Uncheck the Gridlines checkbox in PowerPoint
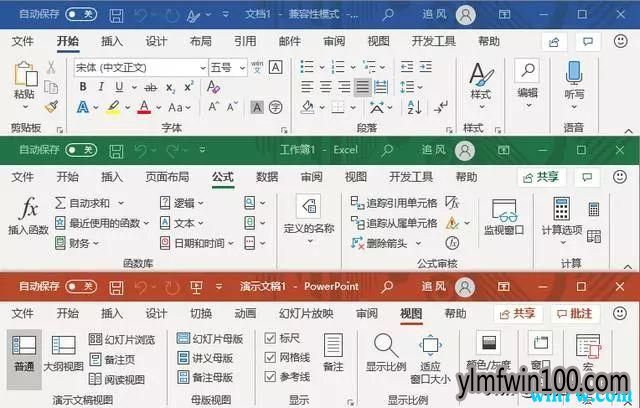The width and height of the screenshot is (640, 408). 270,357
